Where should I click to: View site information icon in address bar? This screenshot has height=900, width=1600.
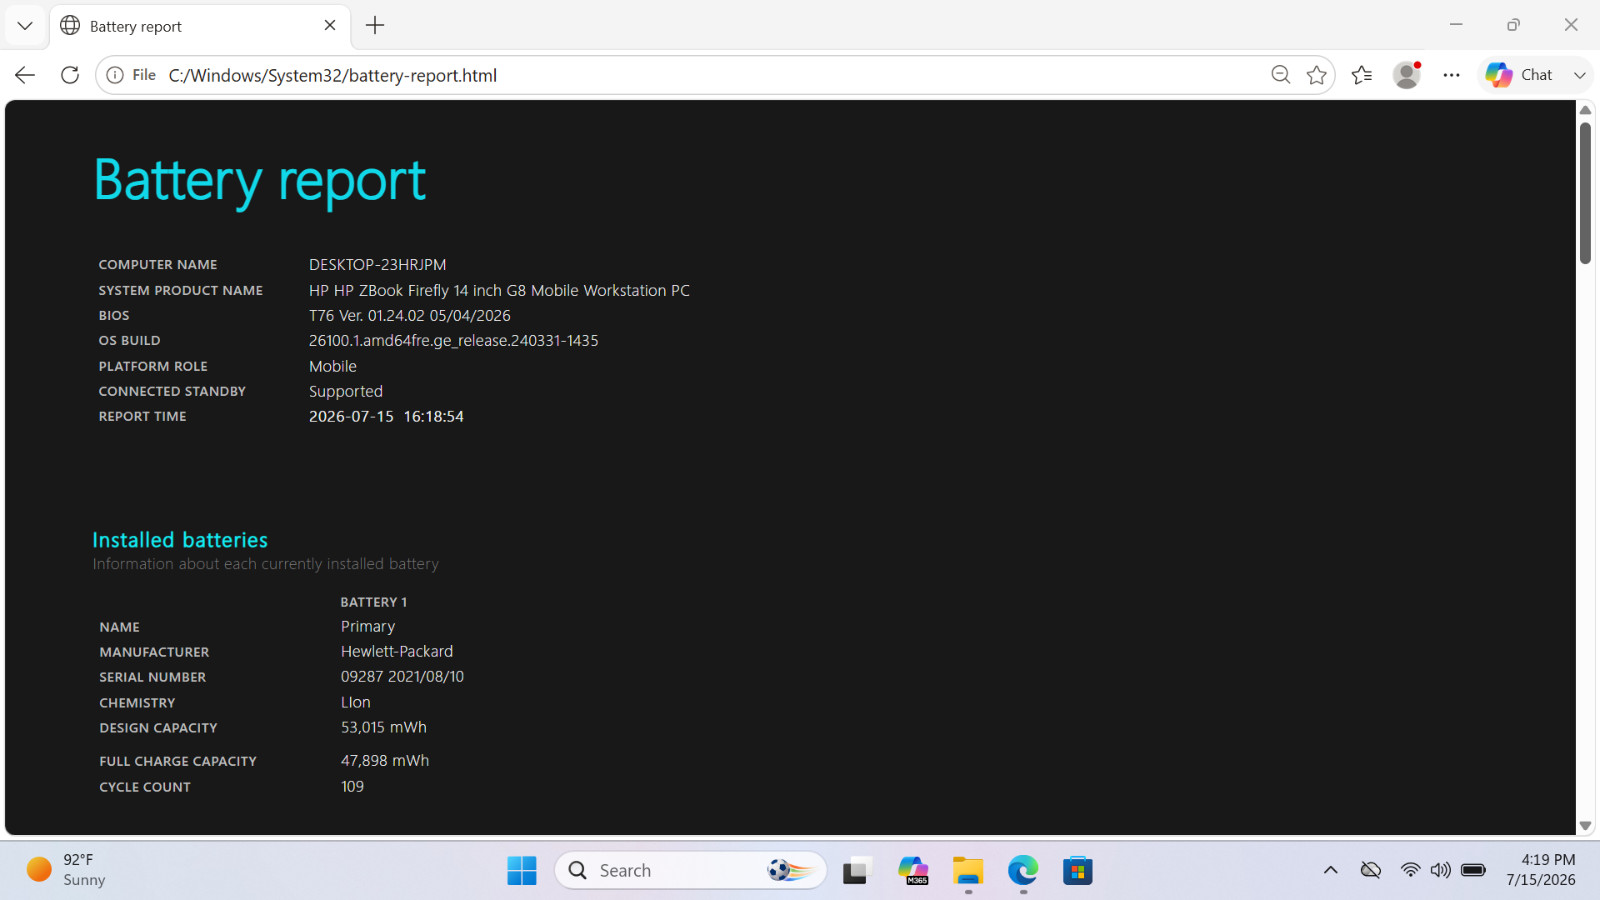115,75
